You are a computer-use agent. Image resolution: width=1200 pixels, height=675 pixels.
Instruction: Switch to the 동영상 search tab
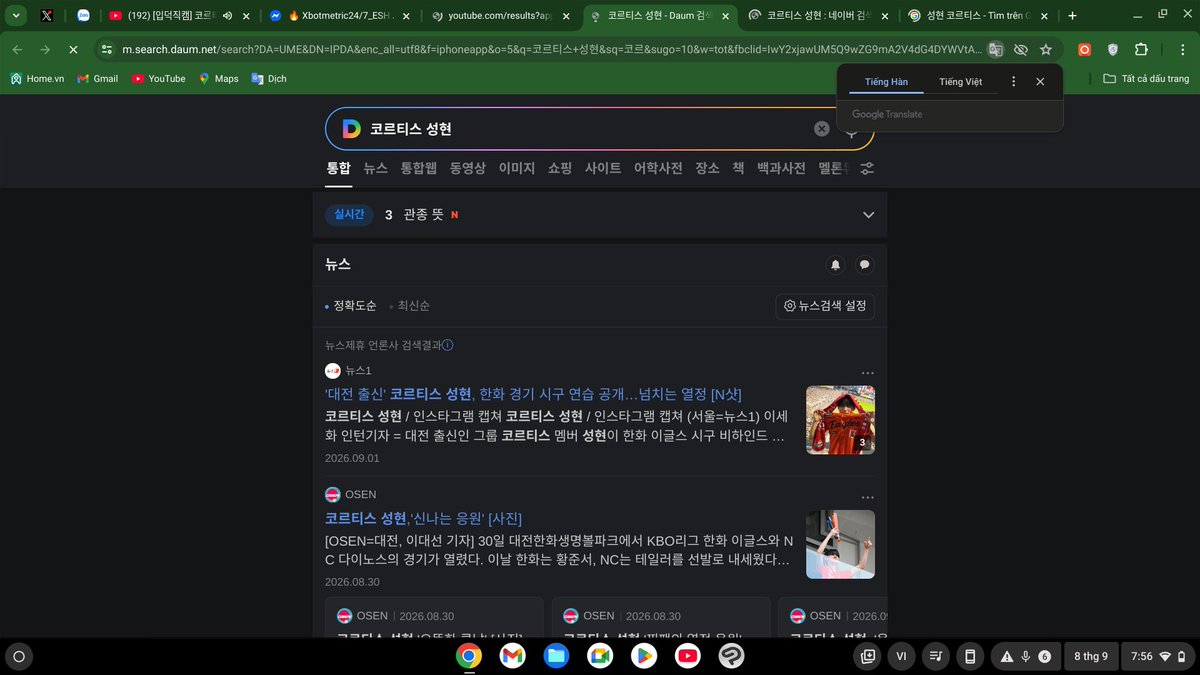coord(467,168)
